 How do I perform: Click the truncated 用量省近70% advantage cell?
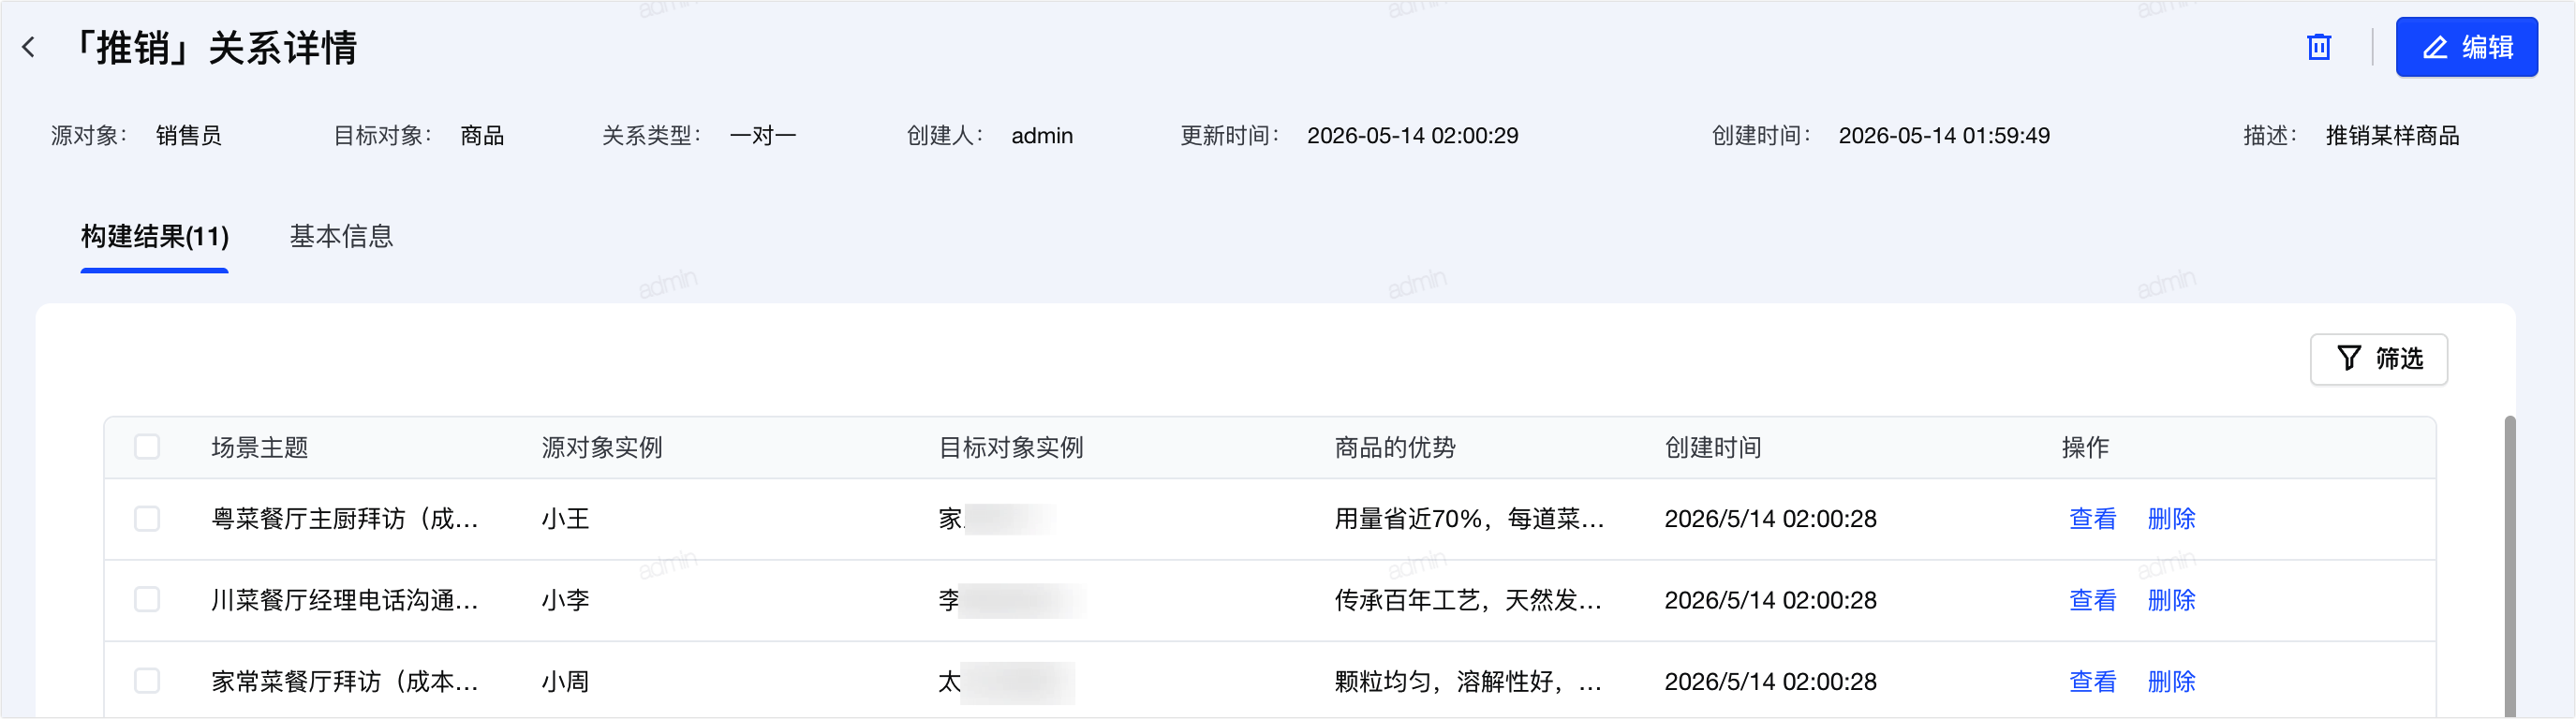point(1469,518)
